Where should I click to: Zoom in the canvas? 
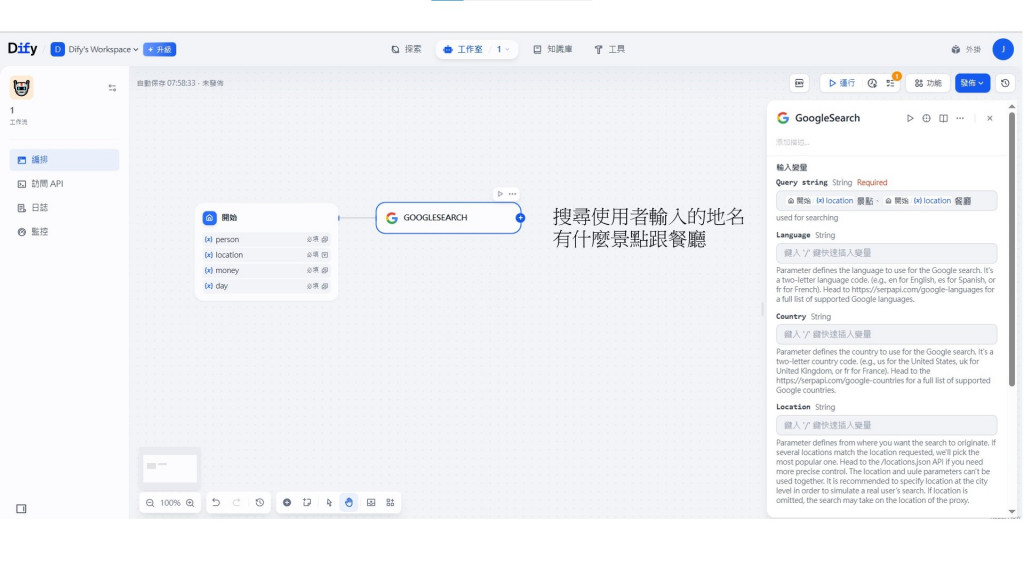[190, 502]
